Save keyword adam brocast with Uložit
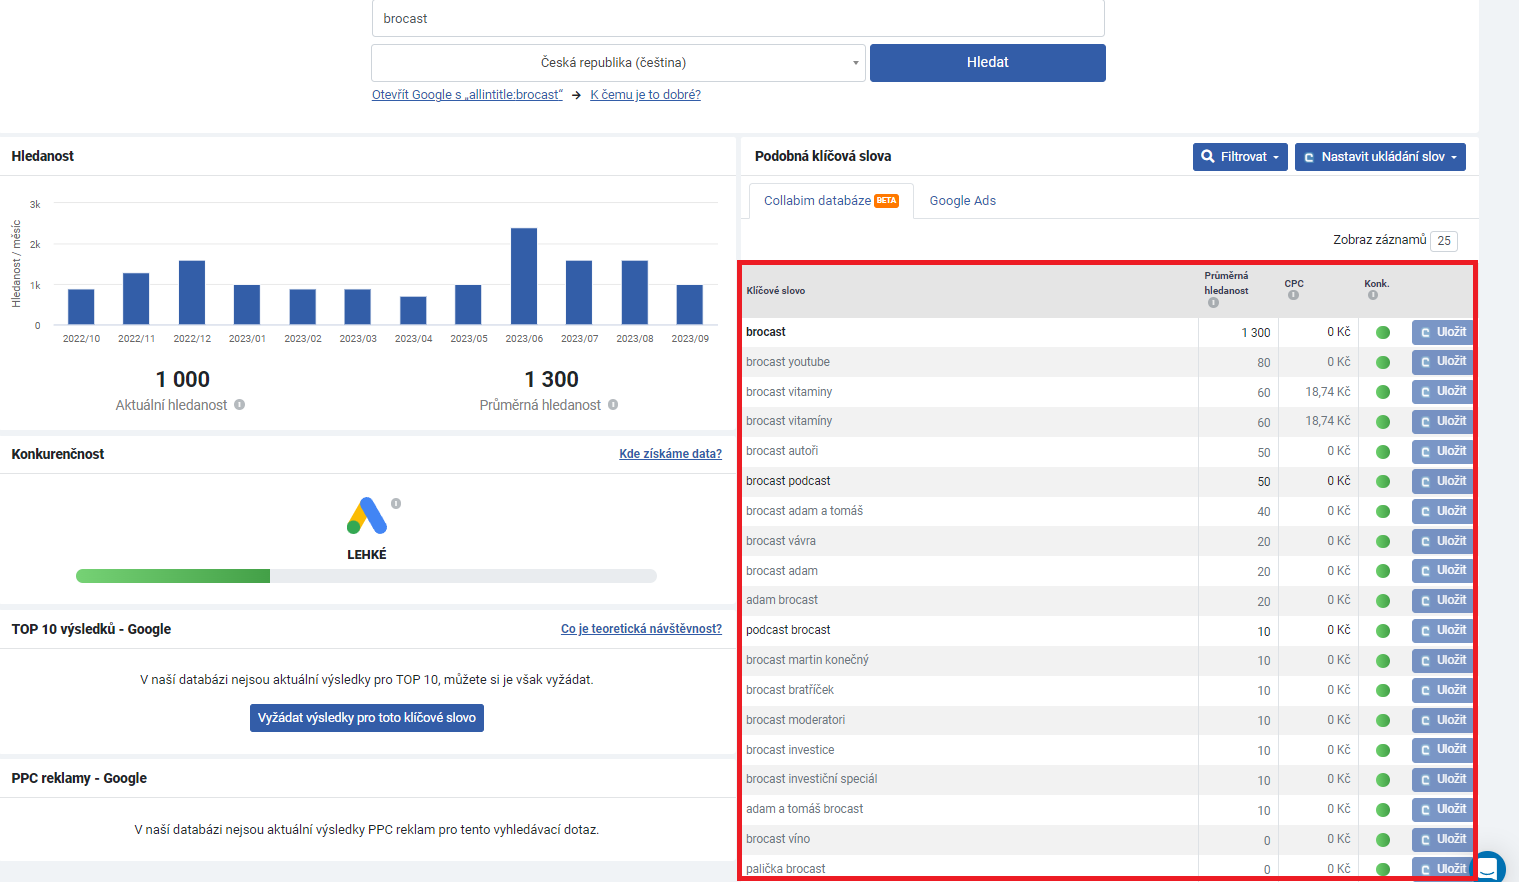The image size is (1519, 882). pyautogui.click(x=1443, y=600)
